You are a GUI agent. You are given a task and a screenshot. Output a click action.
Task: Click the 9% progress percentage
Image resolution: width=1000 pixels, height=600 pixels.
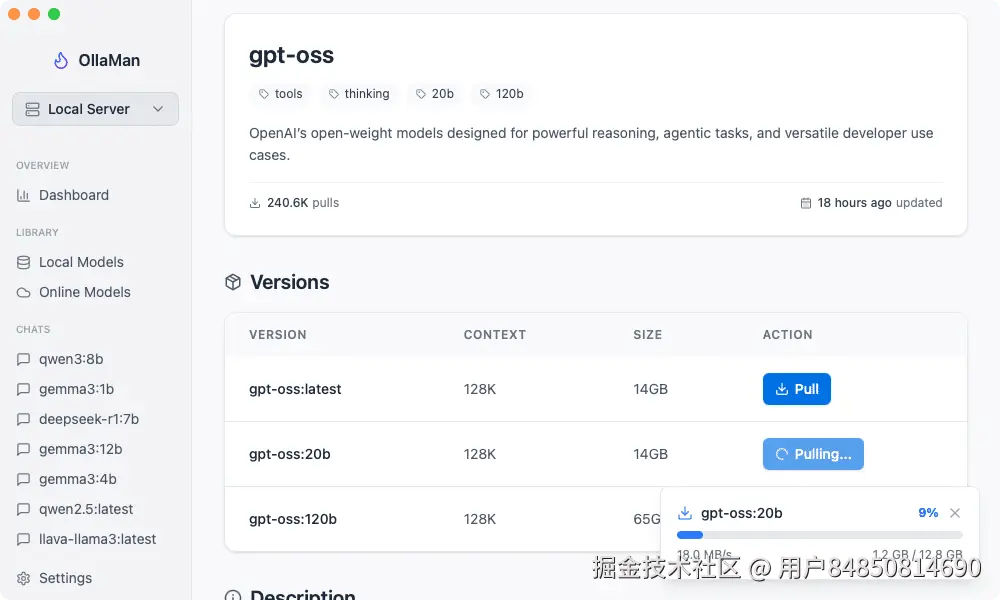tap(928, 513)
